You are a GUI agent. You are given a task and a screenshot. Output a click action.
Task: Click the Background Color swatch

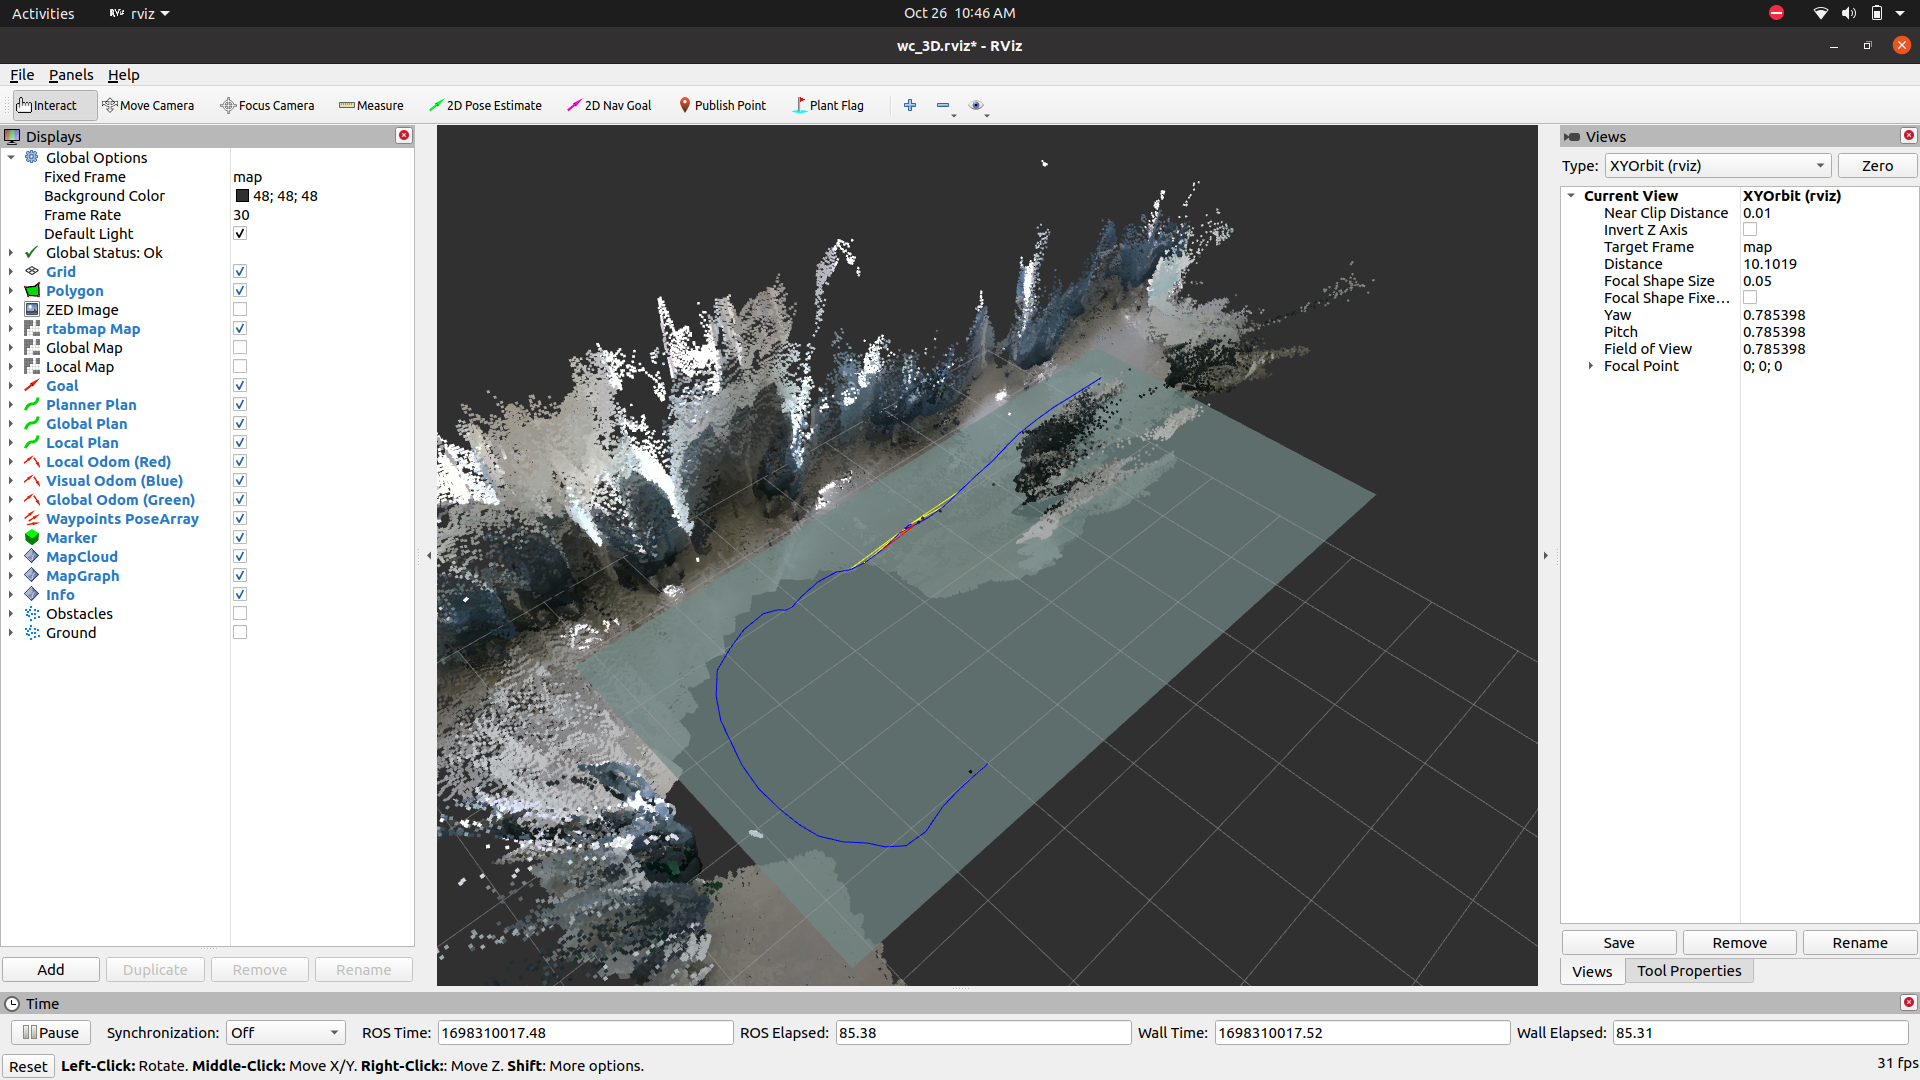[242, 196]
